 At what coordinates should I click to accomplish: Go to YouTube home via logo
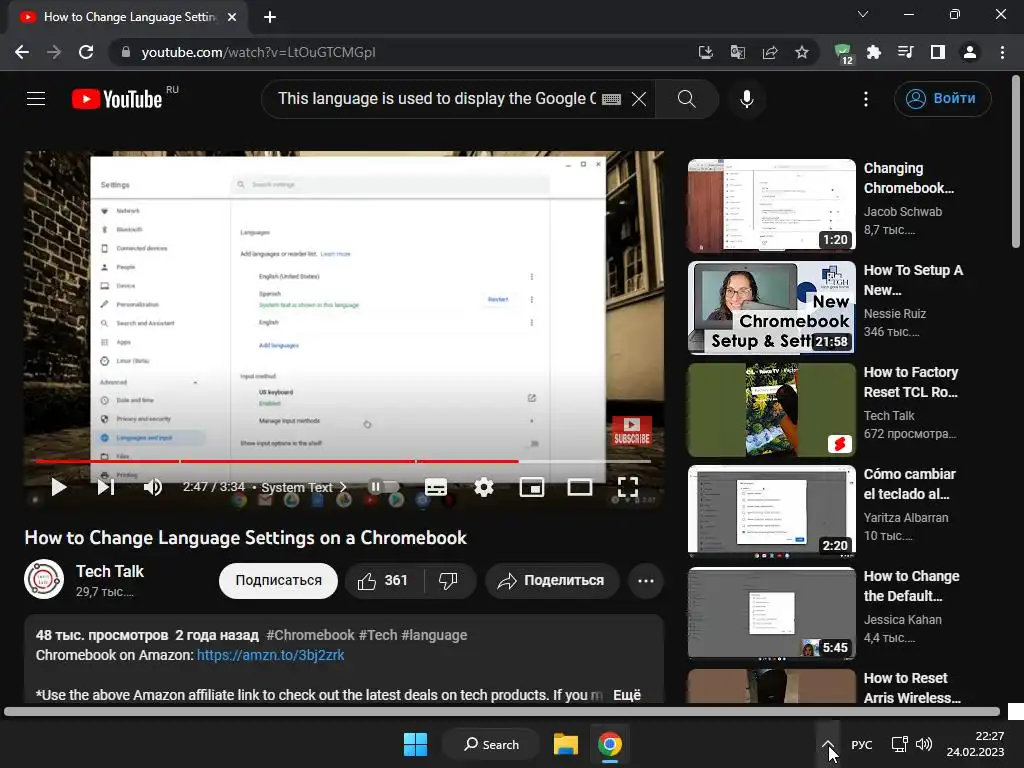coord(118,99)
